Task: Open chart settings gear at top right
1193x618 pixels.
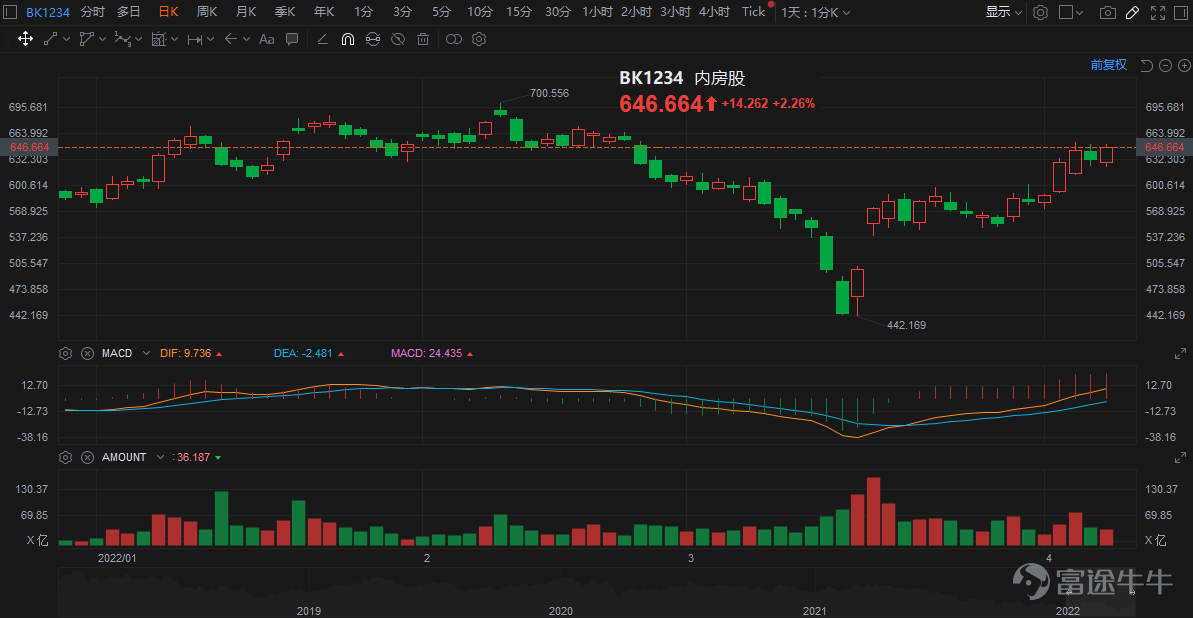Action: click(1040, 12)
